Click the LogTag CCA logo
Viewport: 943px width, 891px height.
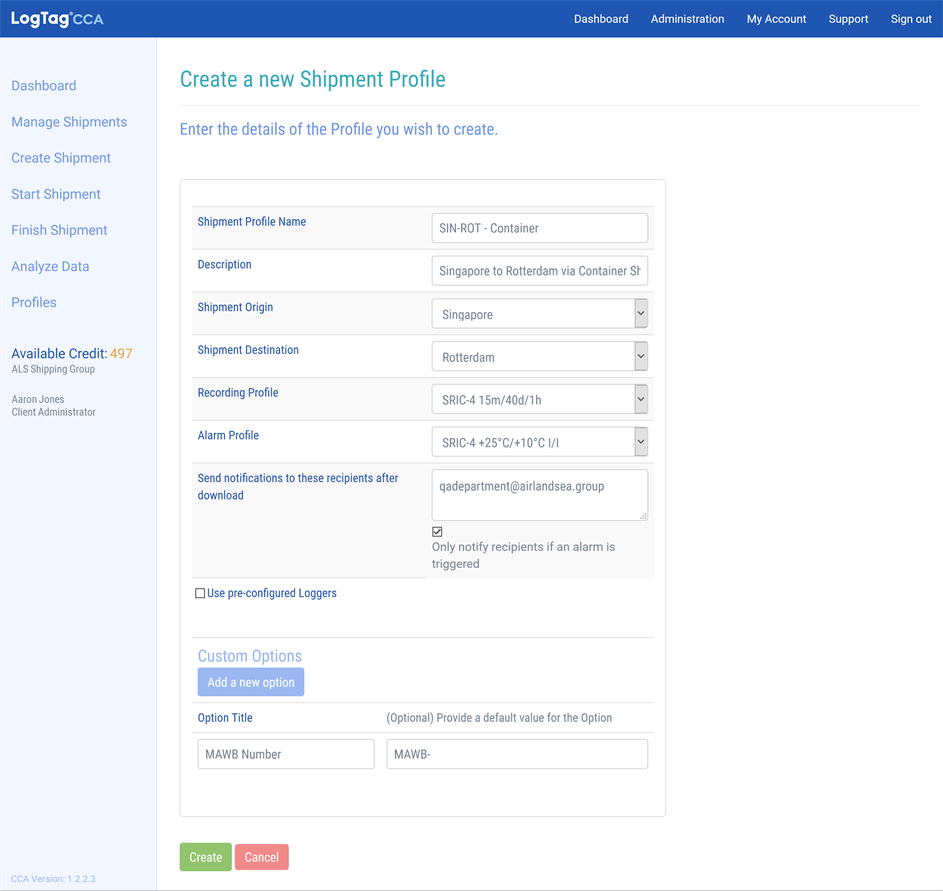[x=57, y=19]
